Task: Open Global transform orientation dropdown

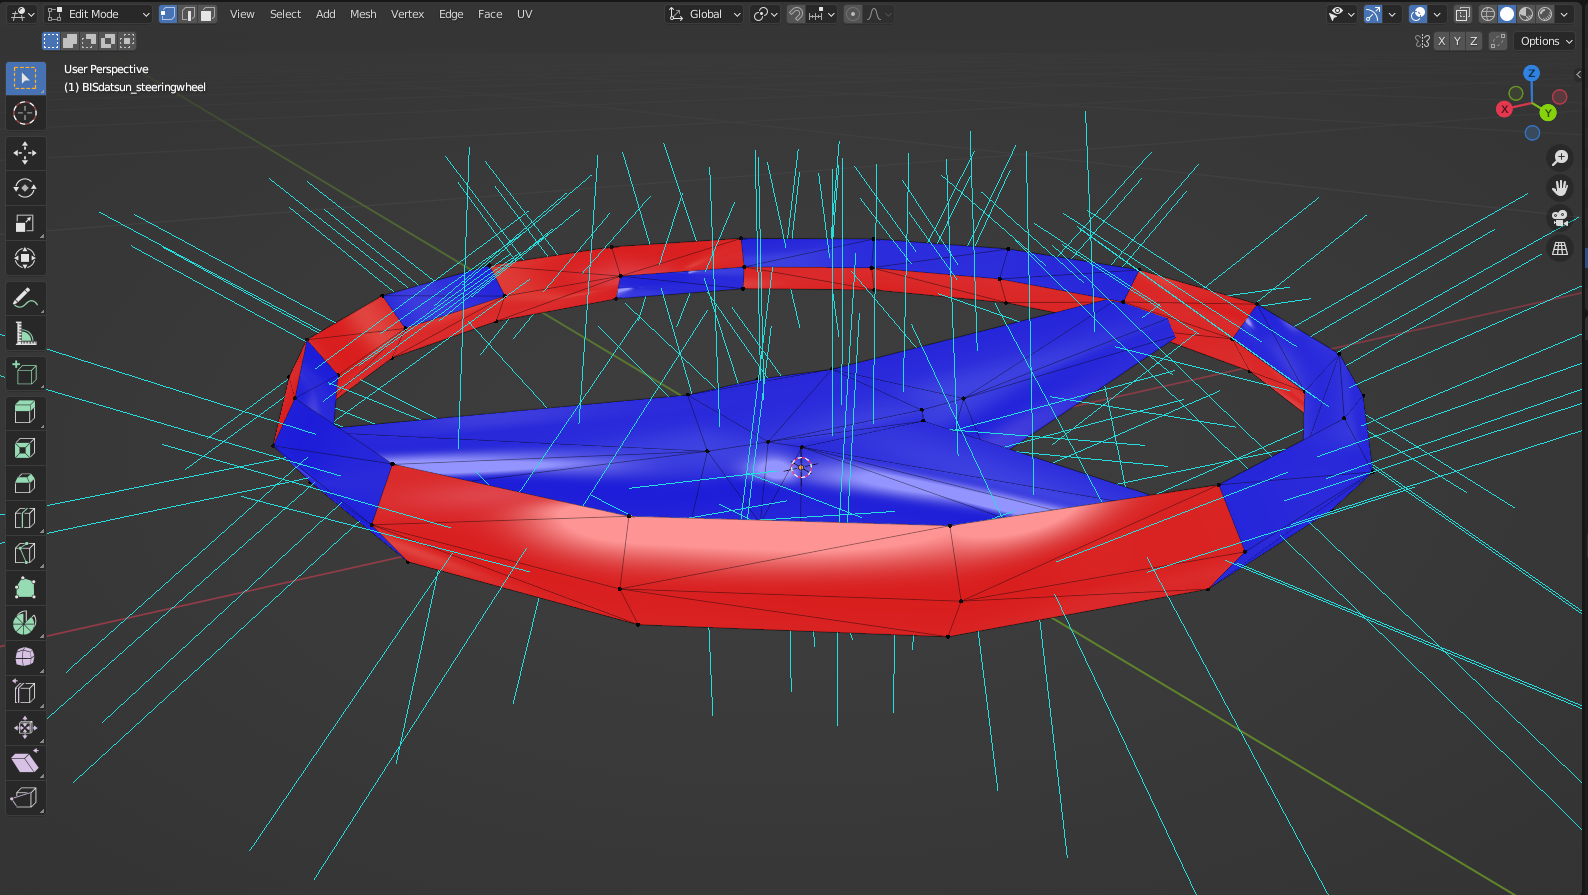Action: pyautogui.click(x=705, y=14)
